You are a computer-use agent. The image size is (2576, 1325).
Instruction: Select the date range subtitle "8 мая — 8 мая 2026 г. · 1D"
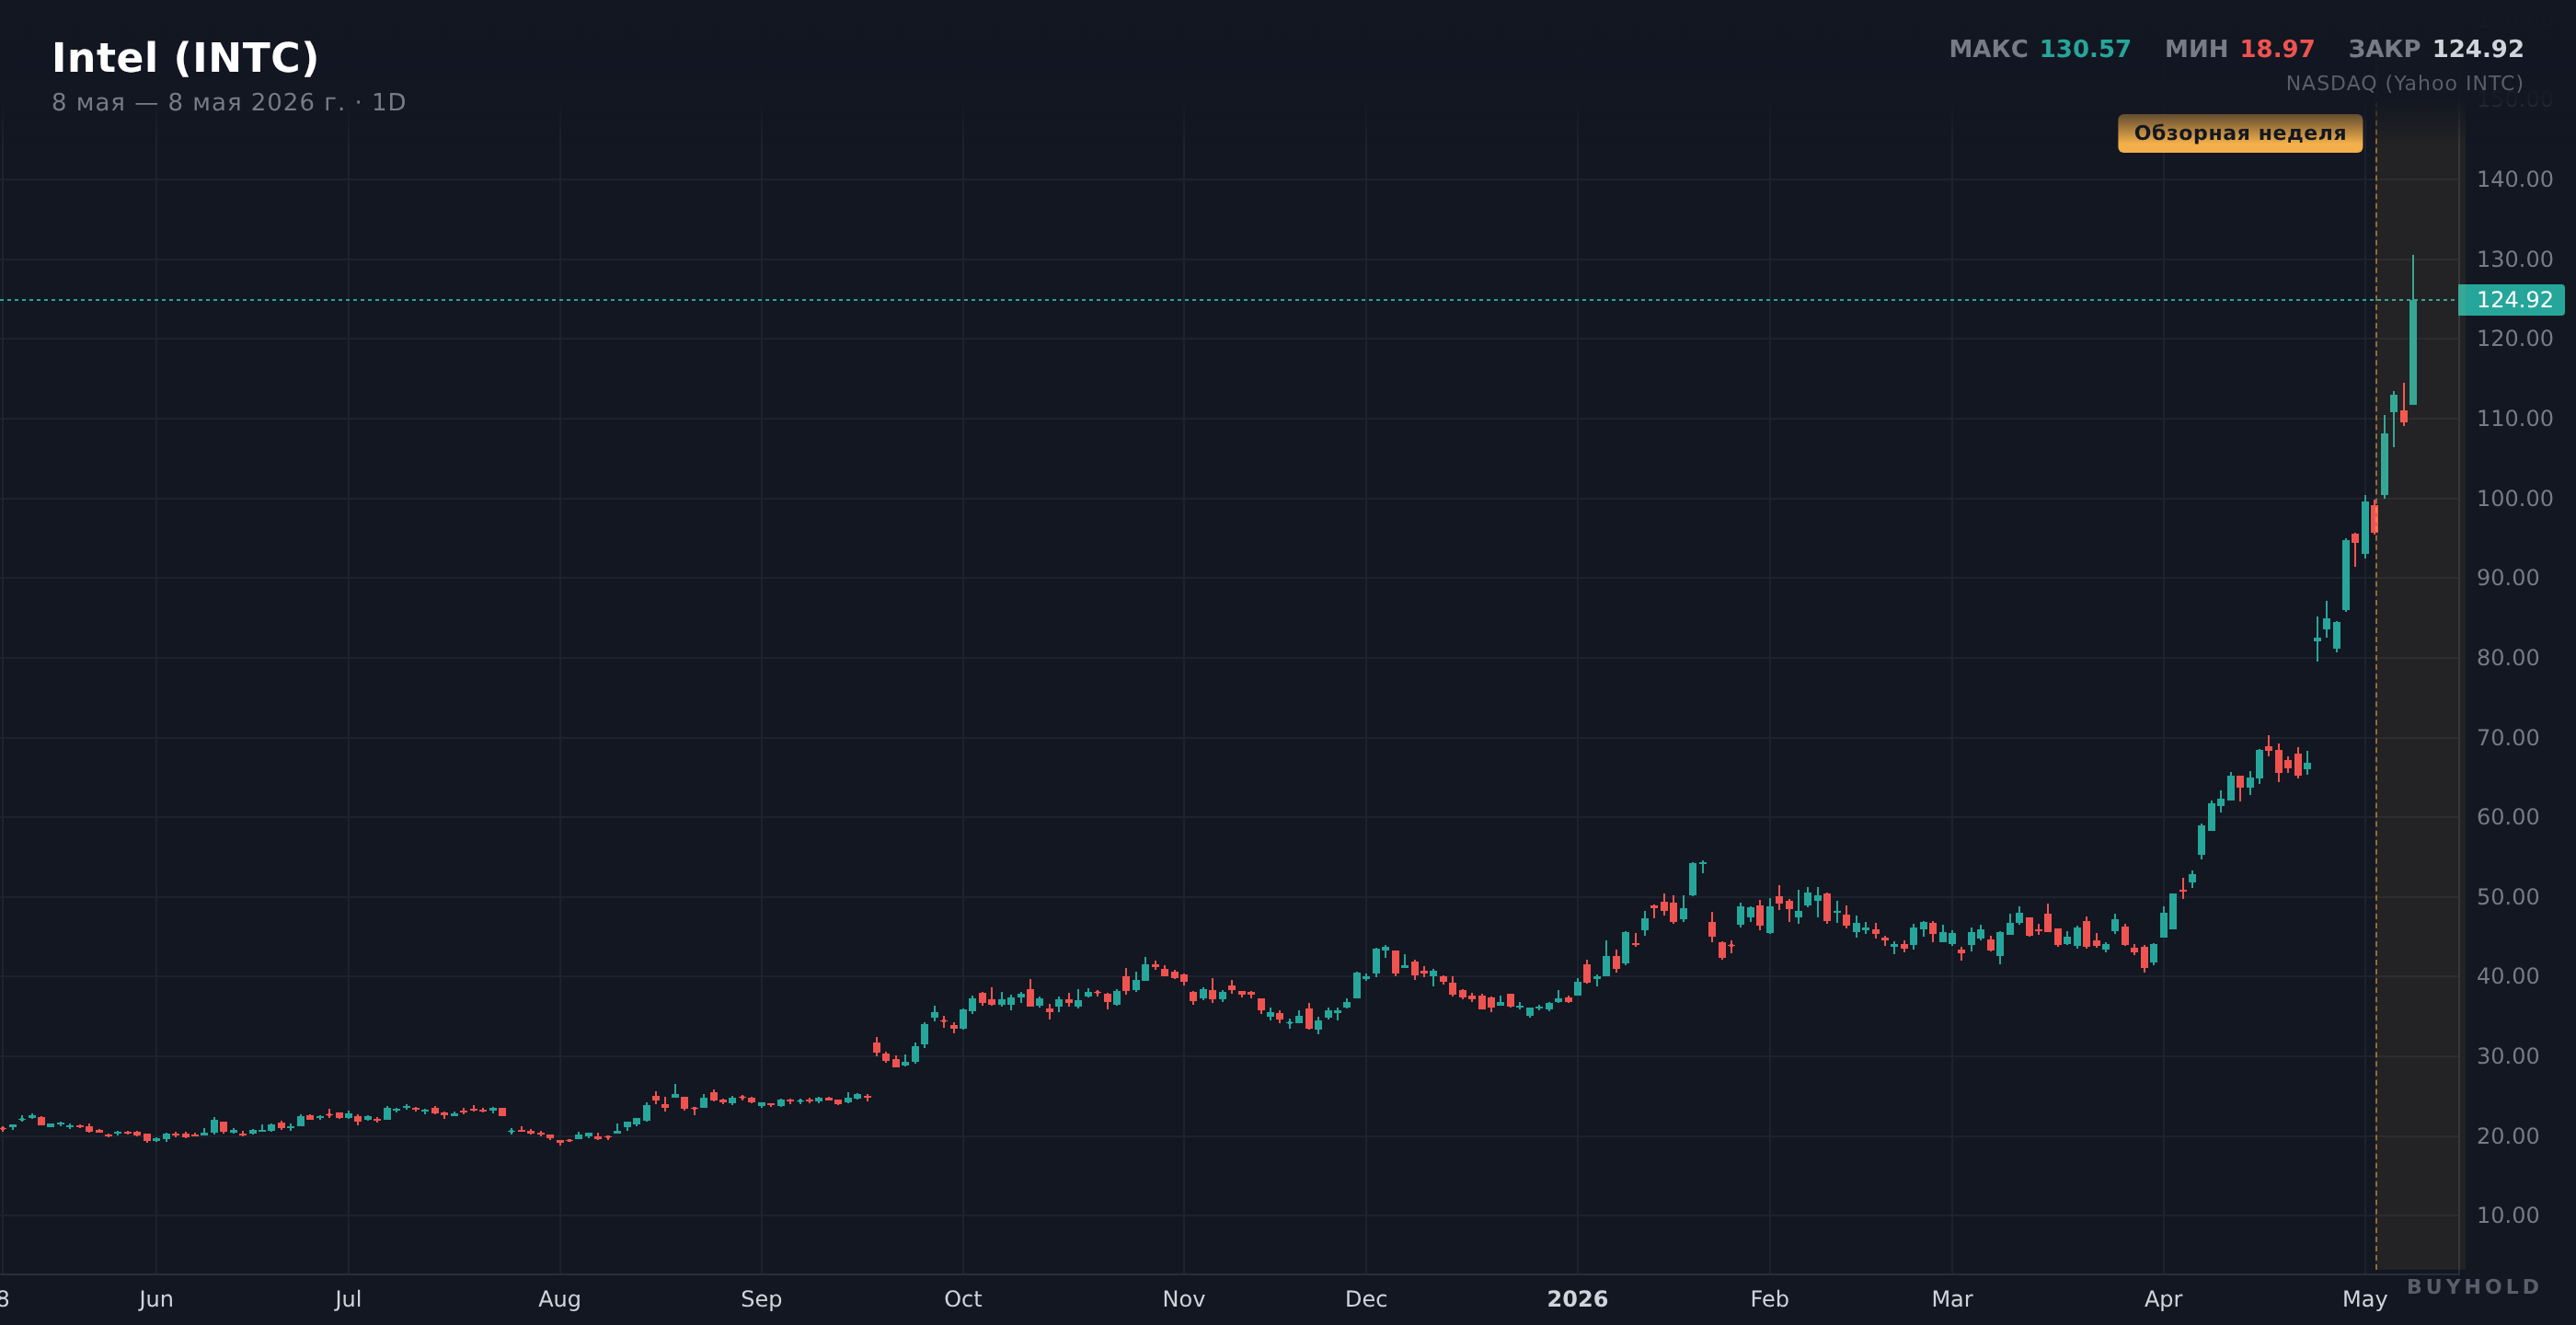[x=229, y=103]
